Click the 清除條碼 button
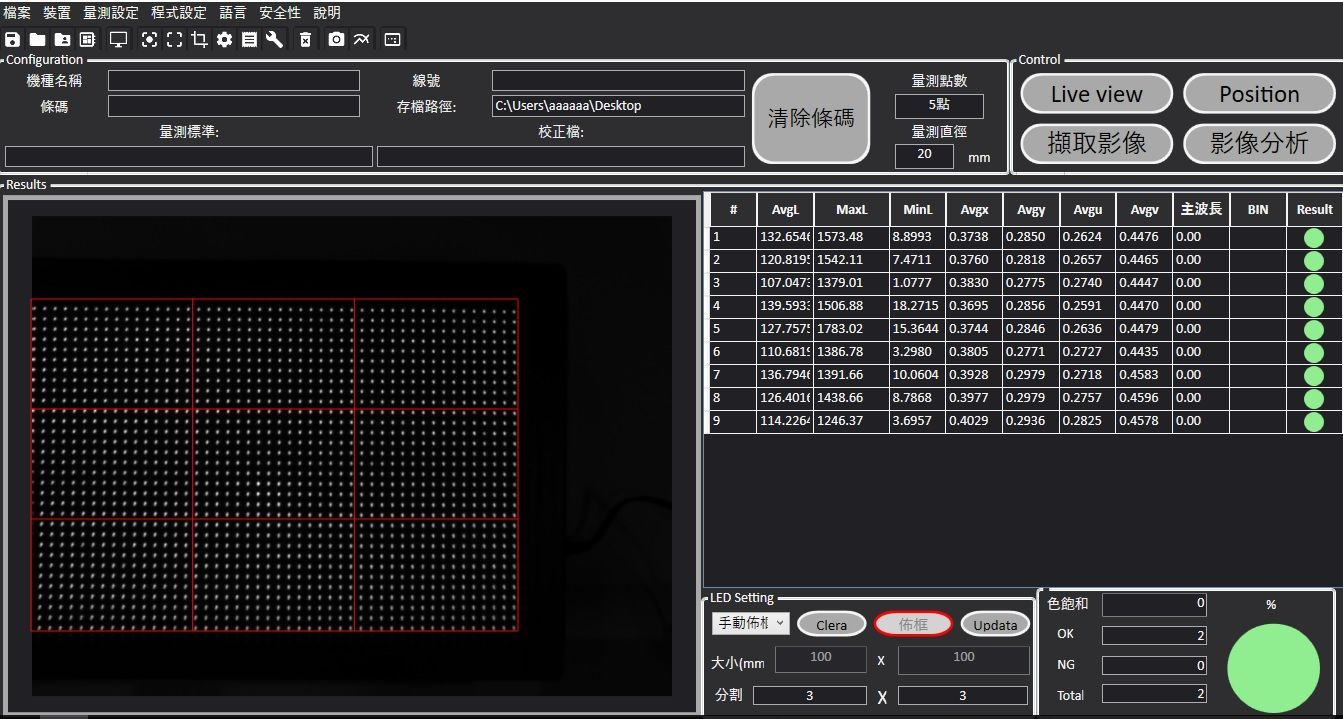This screenshot has height=719, width=1343. click(810, 118)
